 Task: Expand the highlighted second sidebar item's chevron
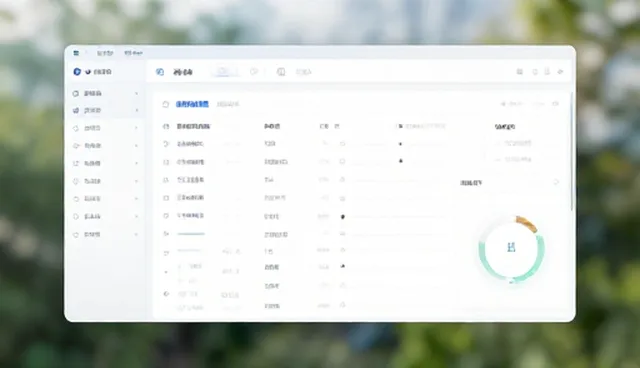pos(136,111)
